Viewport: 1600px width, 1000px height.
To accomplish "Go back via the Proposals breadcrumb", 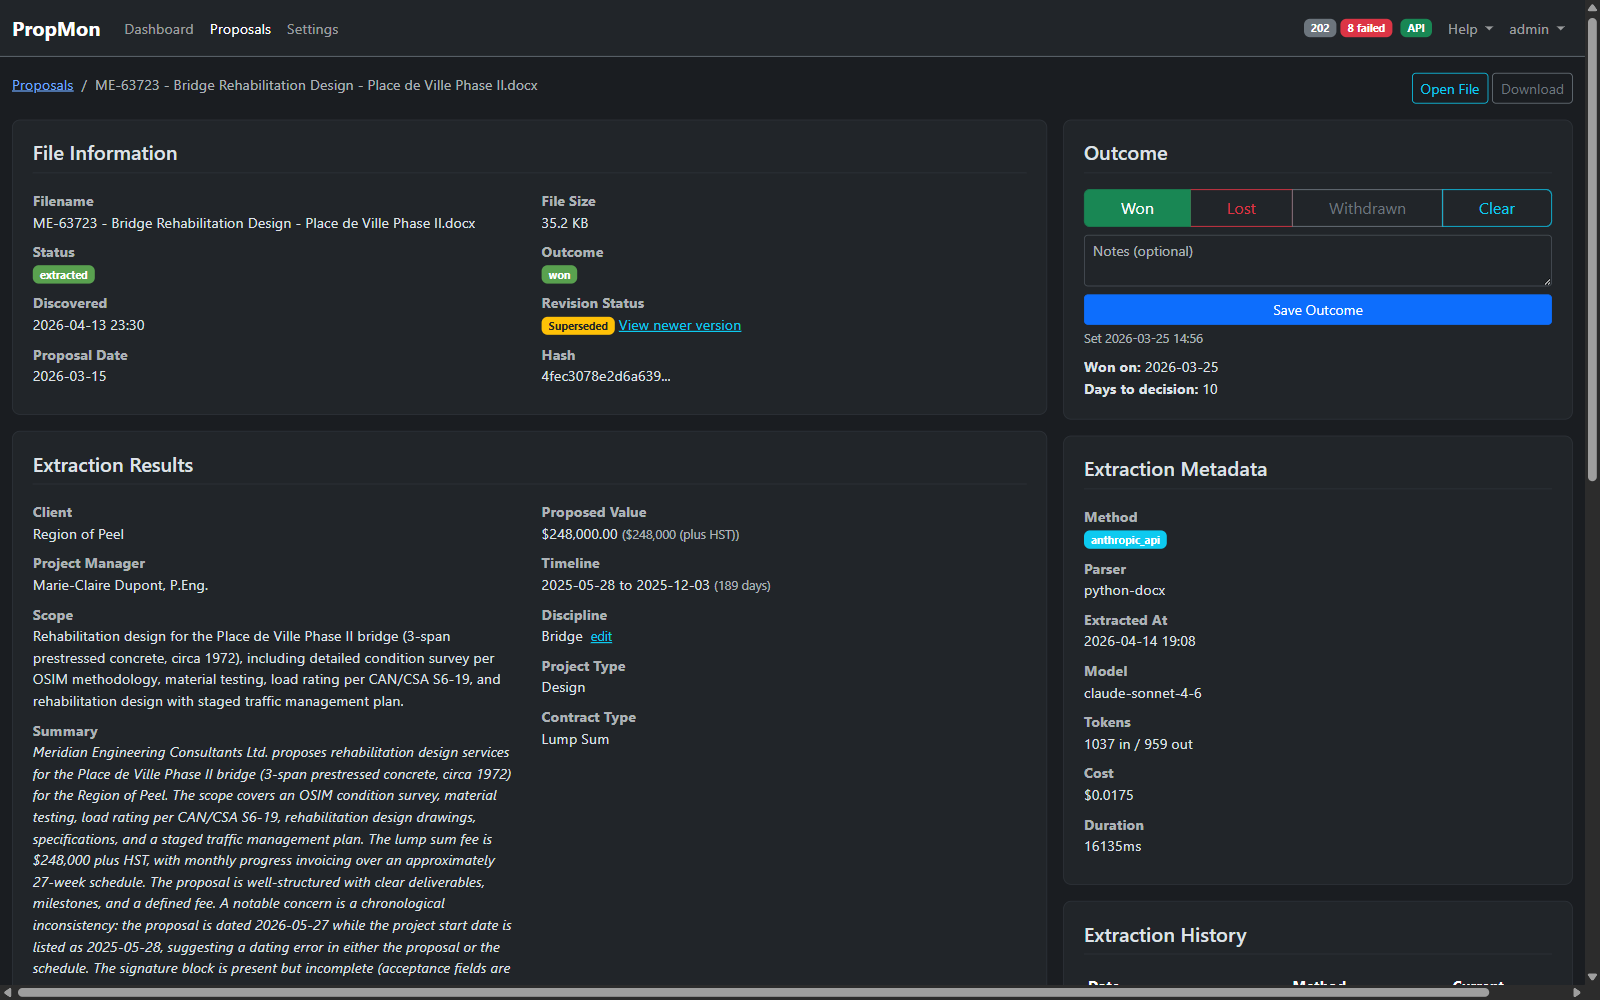I will pos(42,85).
